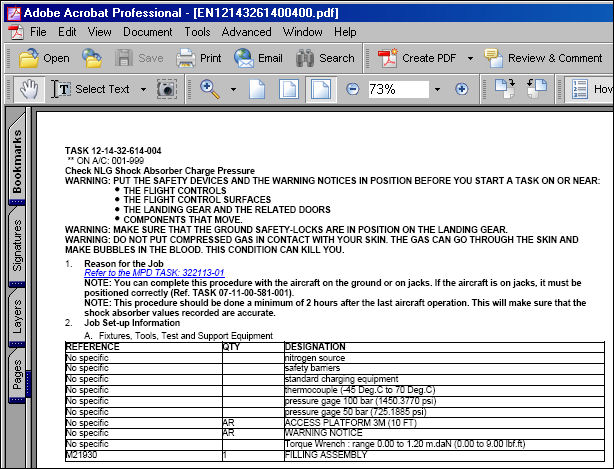This screenshot has height=469, width=614.
Task: Switch to the Pages side tab
Action: (x=17, y=376)
